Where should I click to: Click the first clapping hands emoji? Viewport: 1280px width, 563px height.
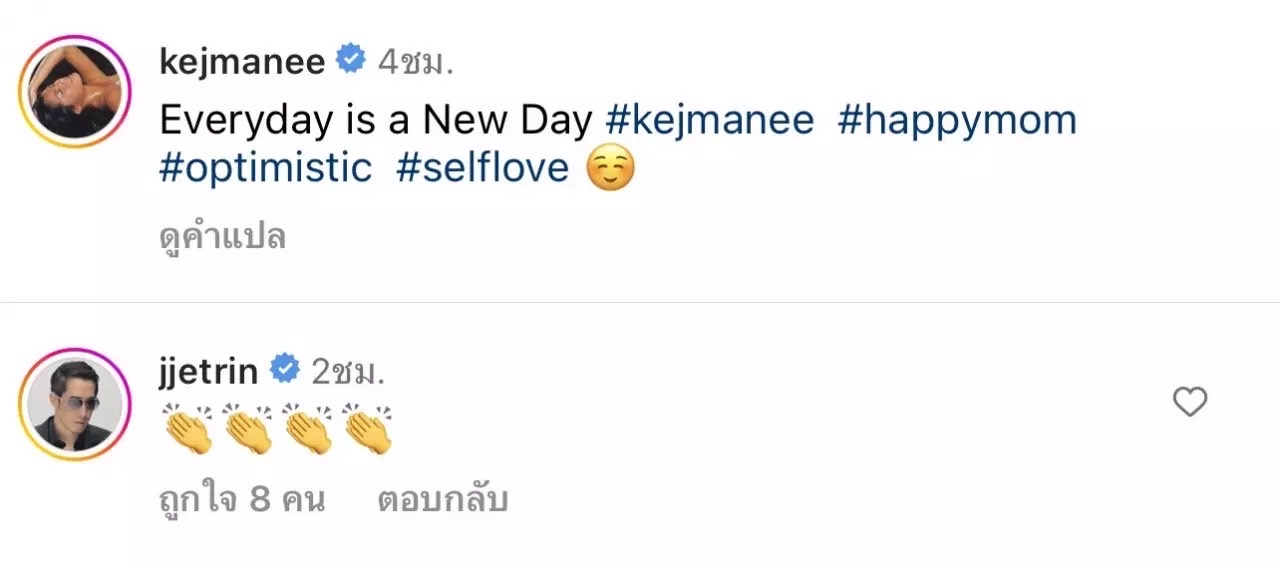pyautogui.click(x=188, y=431)
